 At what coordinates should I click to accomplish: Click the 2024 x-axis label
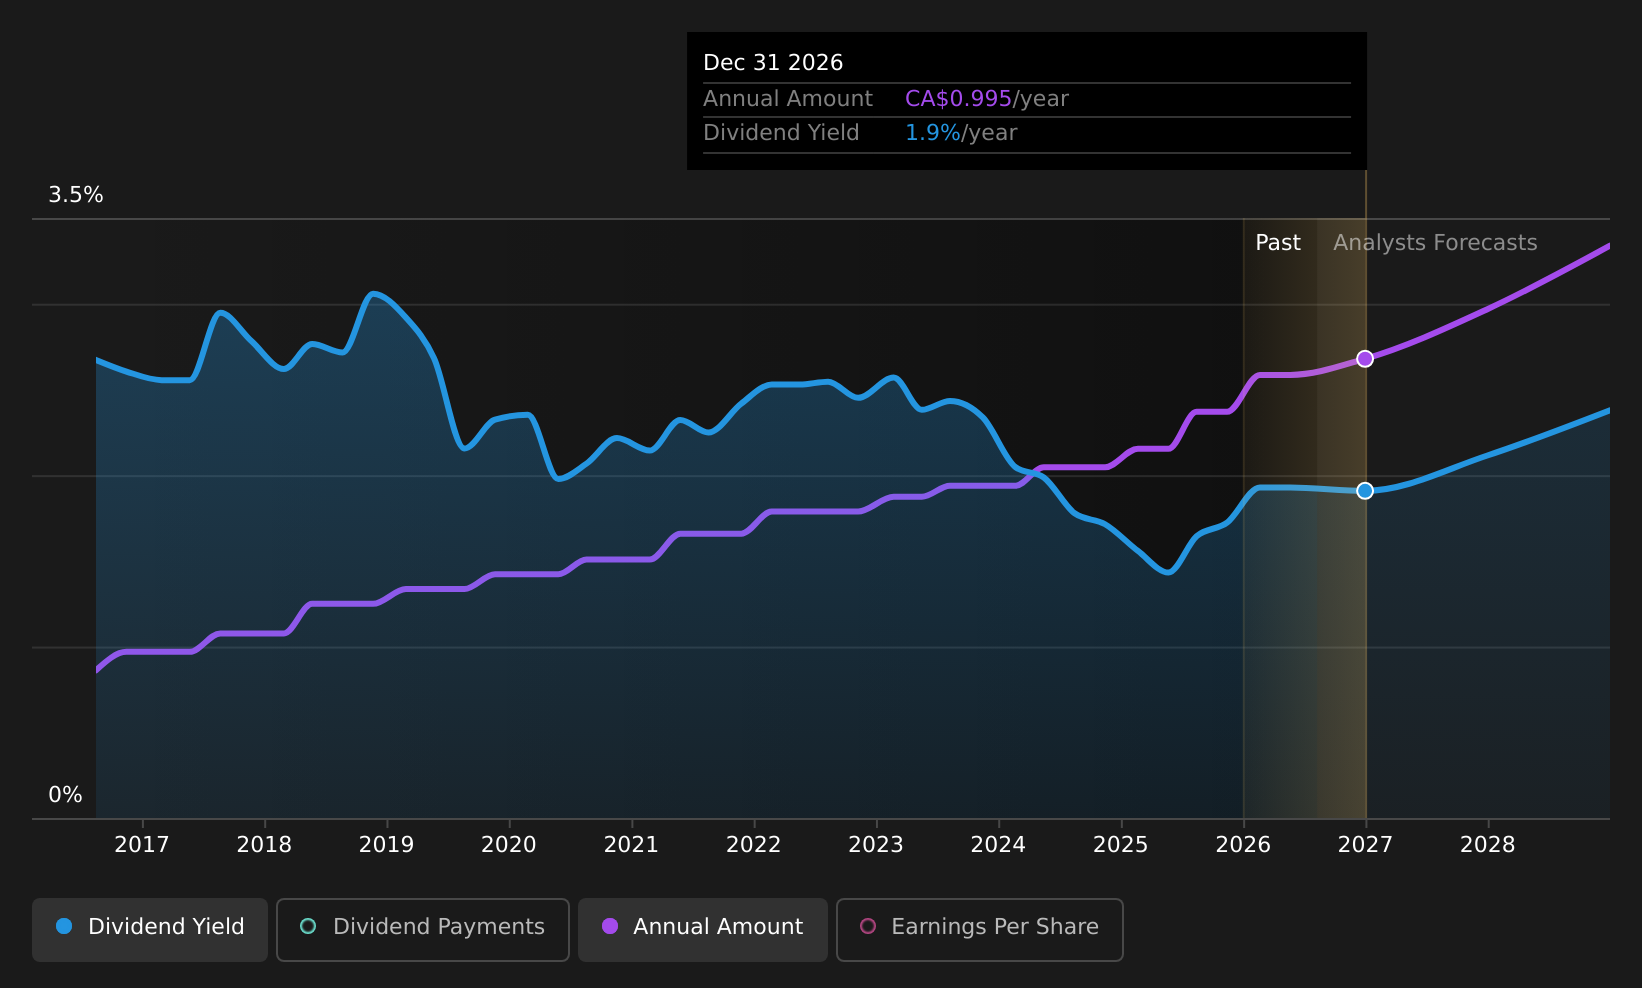tap(998, 845)
